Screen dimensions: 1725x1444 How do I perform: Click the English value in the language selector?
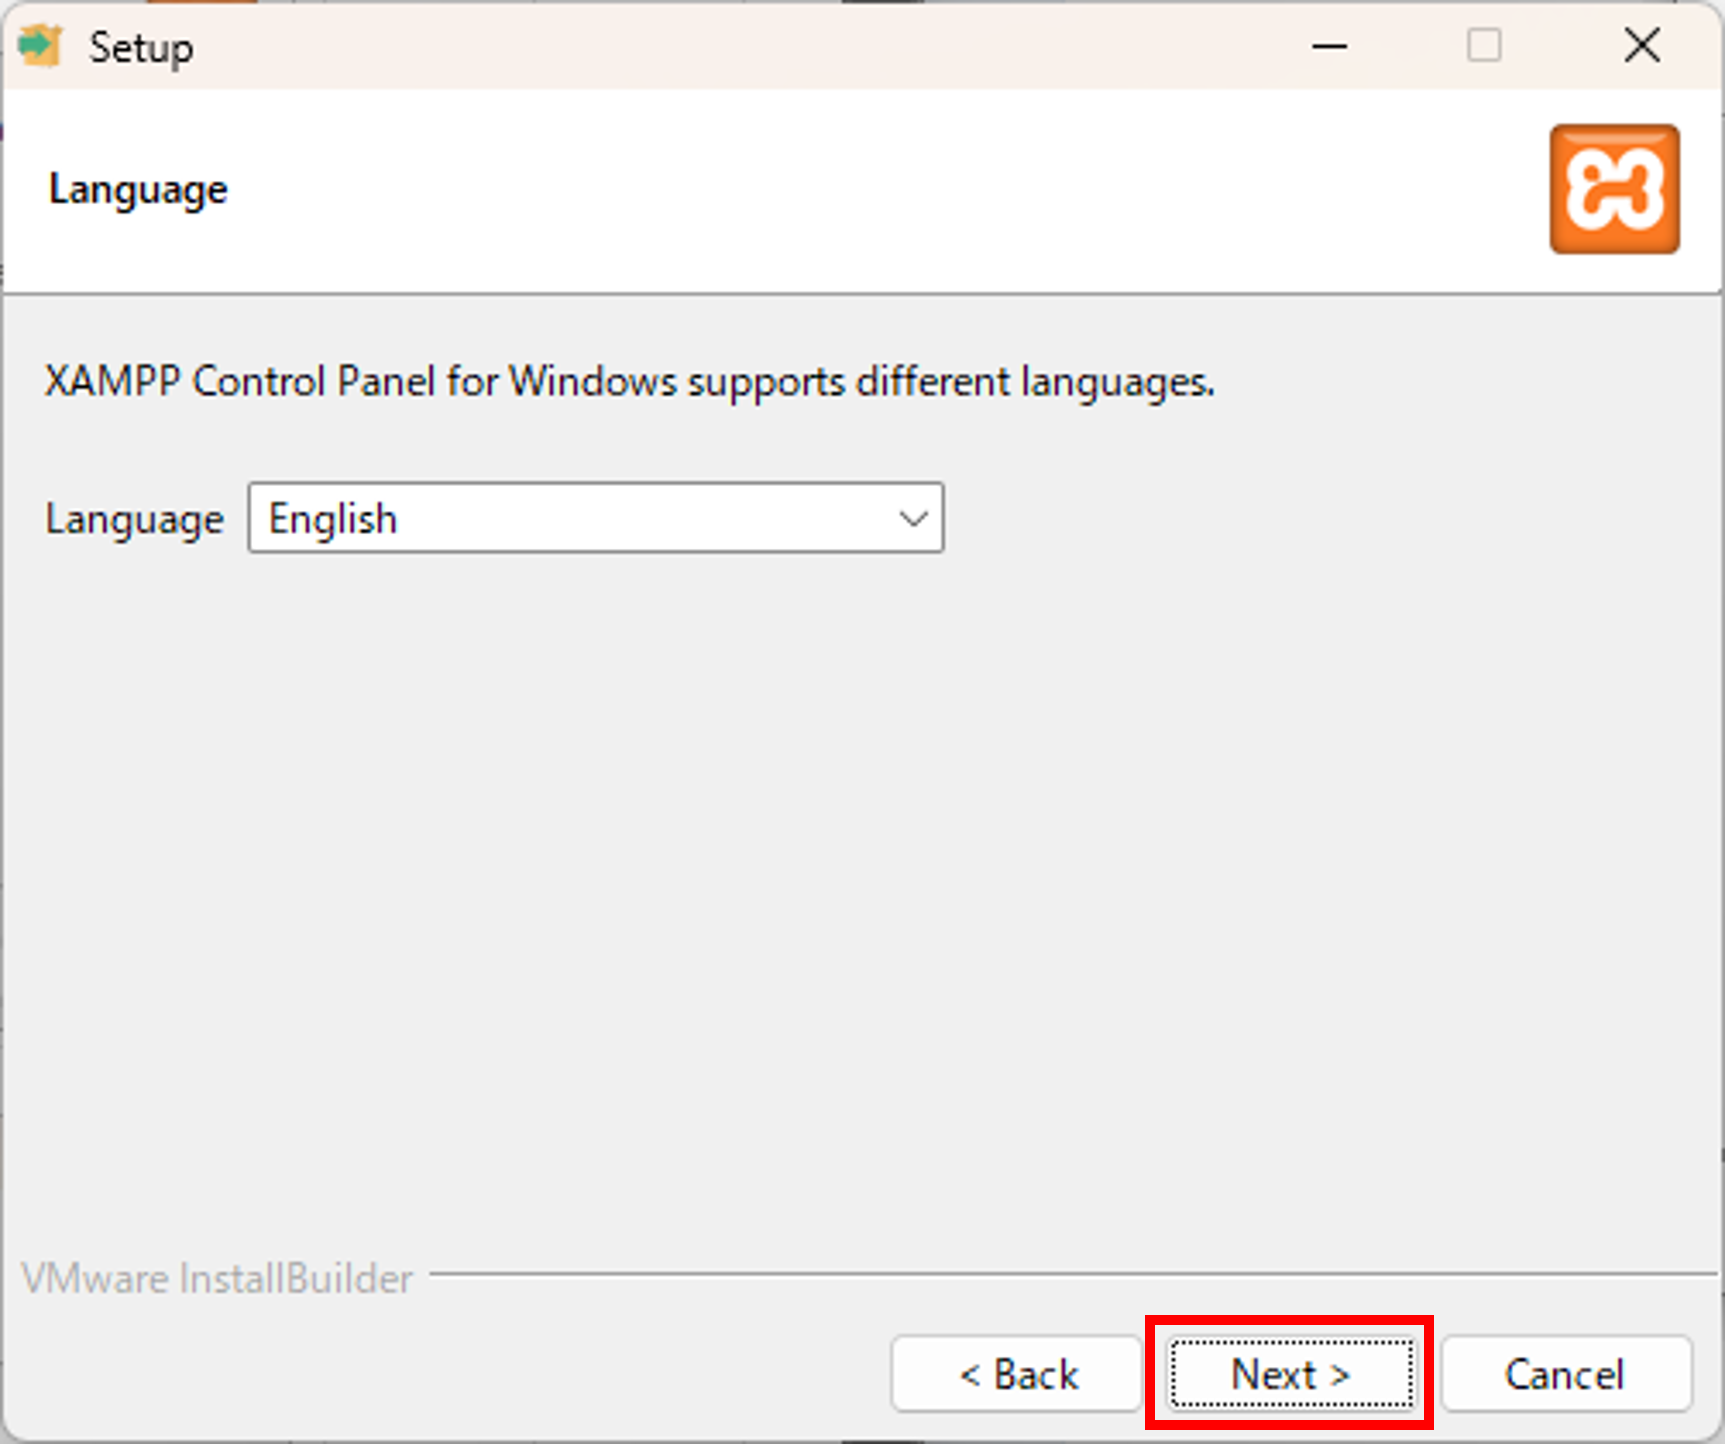[x=333, y=519]
